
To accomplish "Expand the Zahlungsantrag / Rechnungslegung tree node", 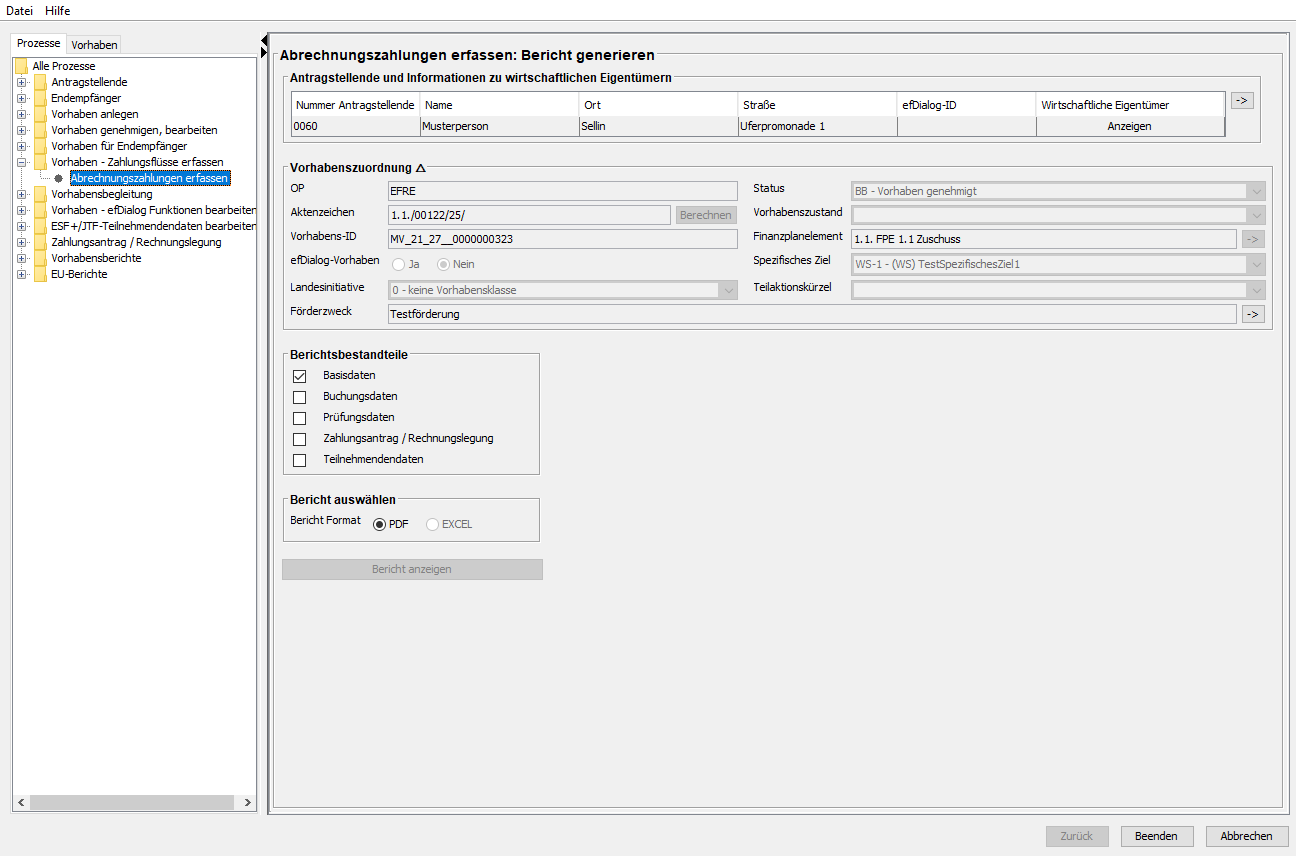I will [21, 242].
